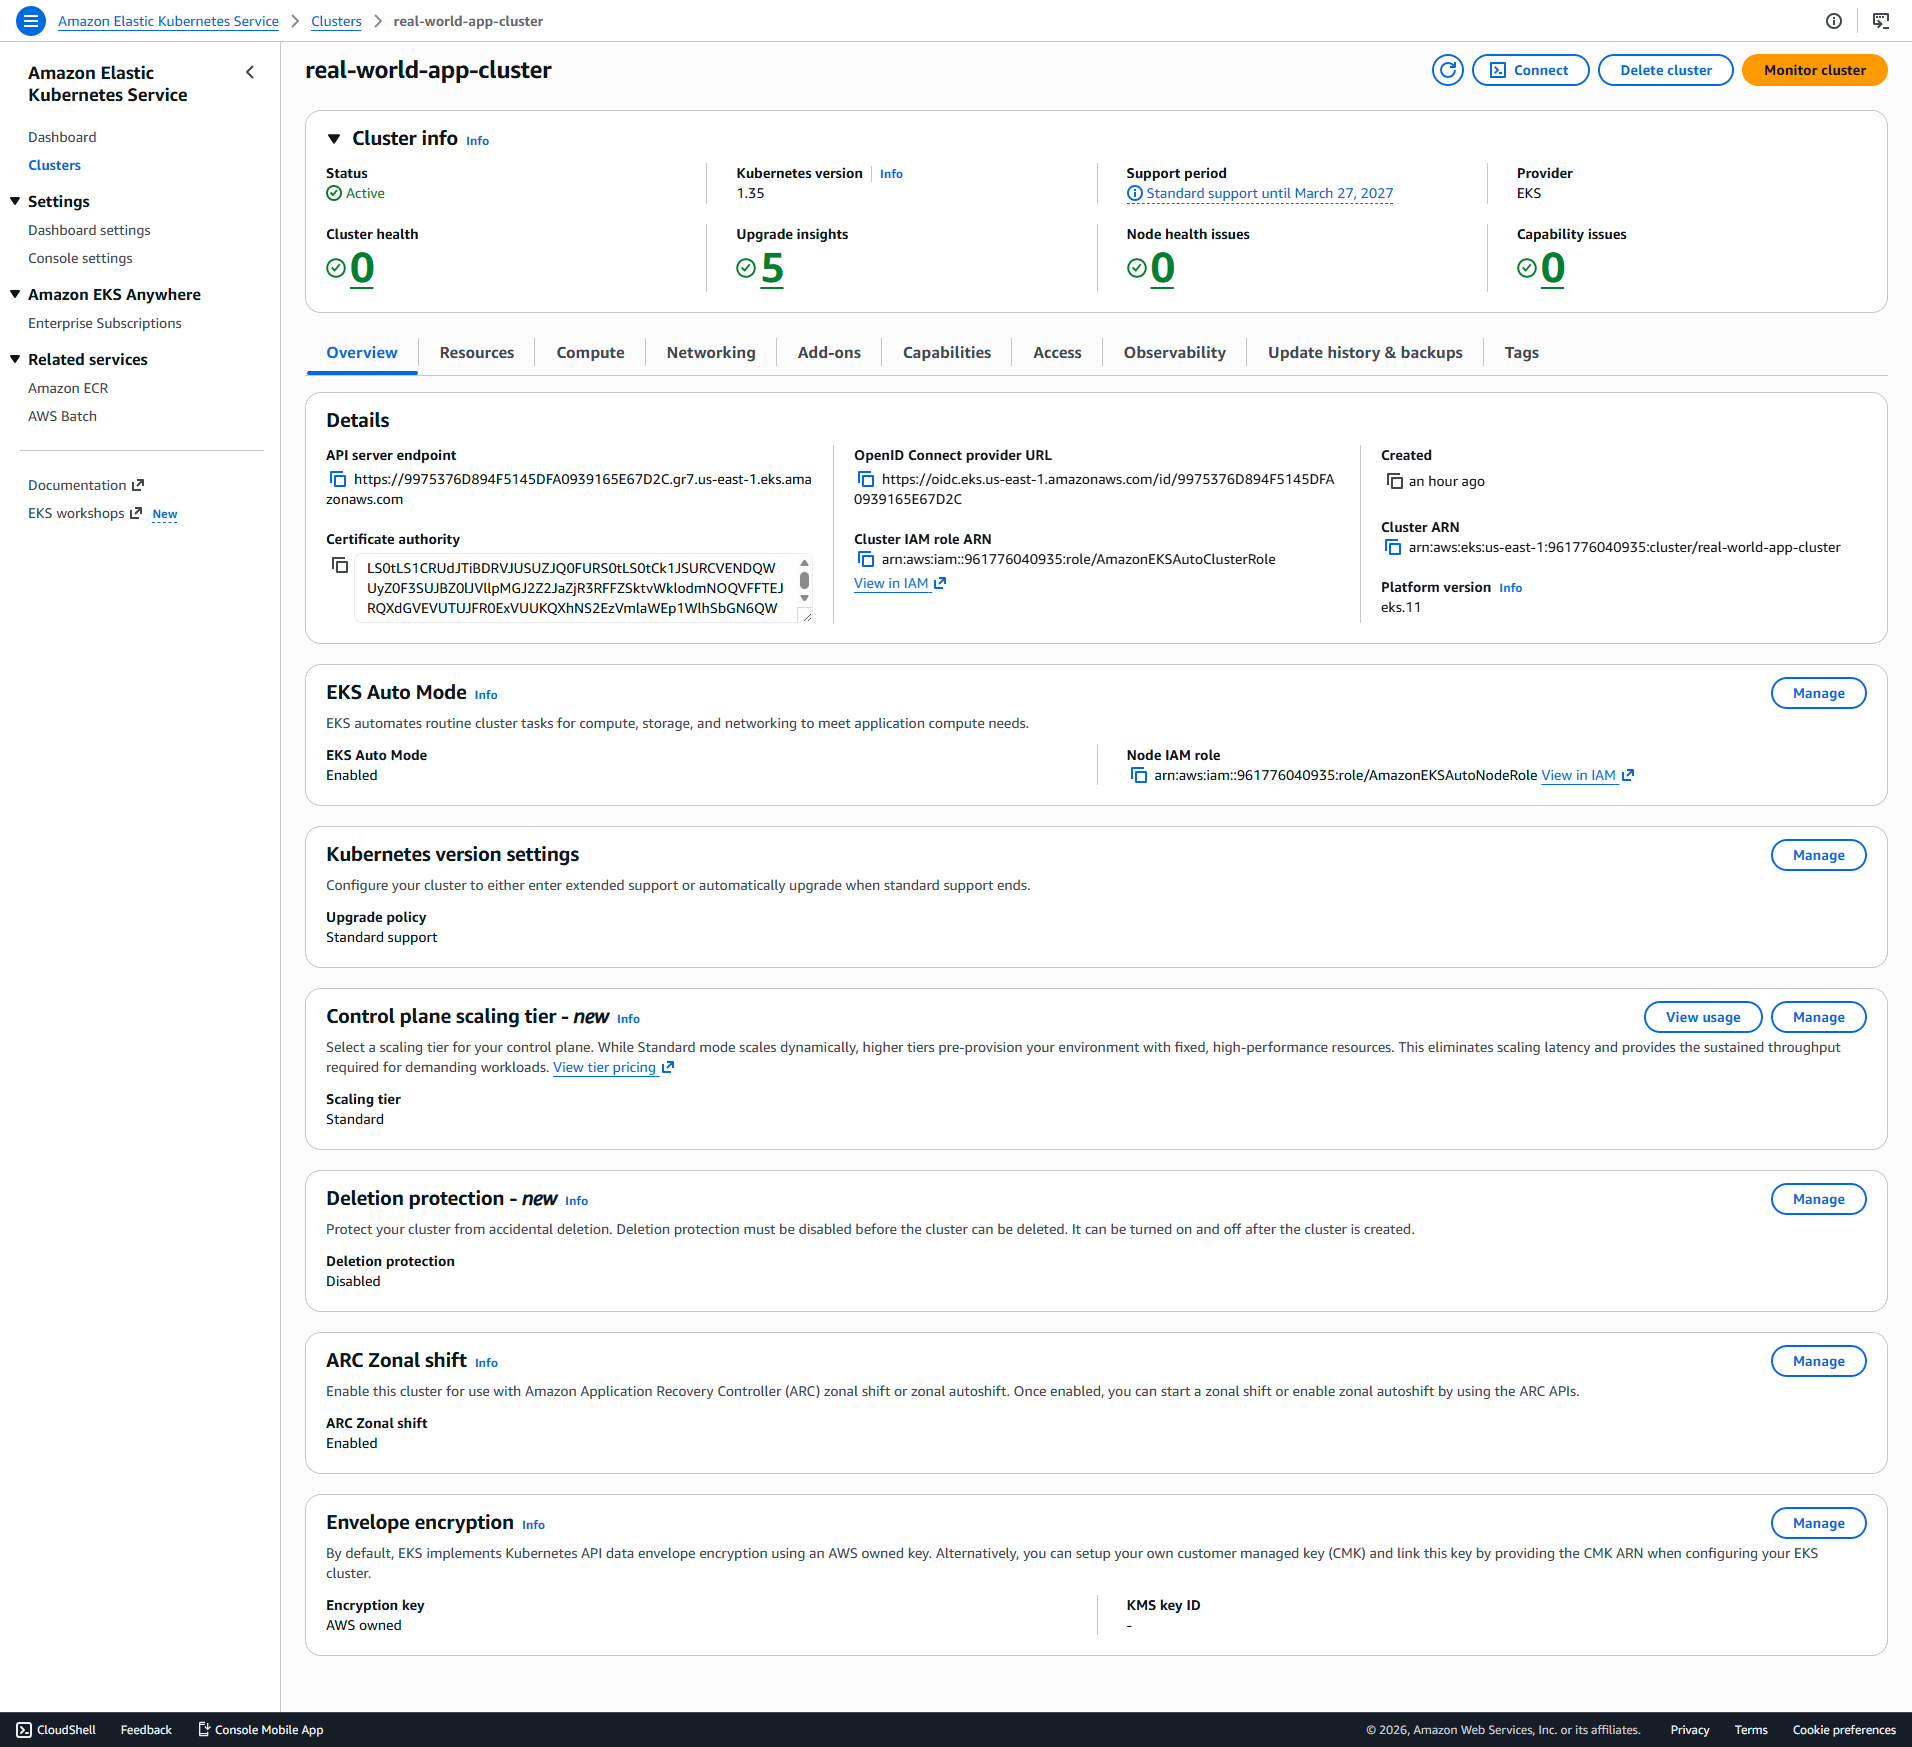Collapse the Cluster info section
This screenshot has width=1912, height=1747.
(x=334, y=139)
